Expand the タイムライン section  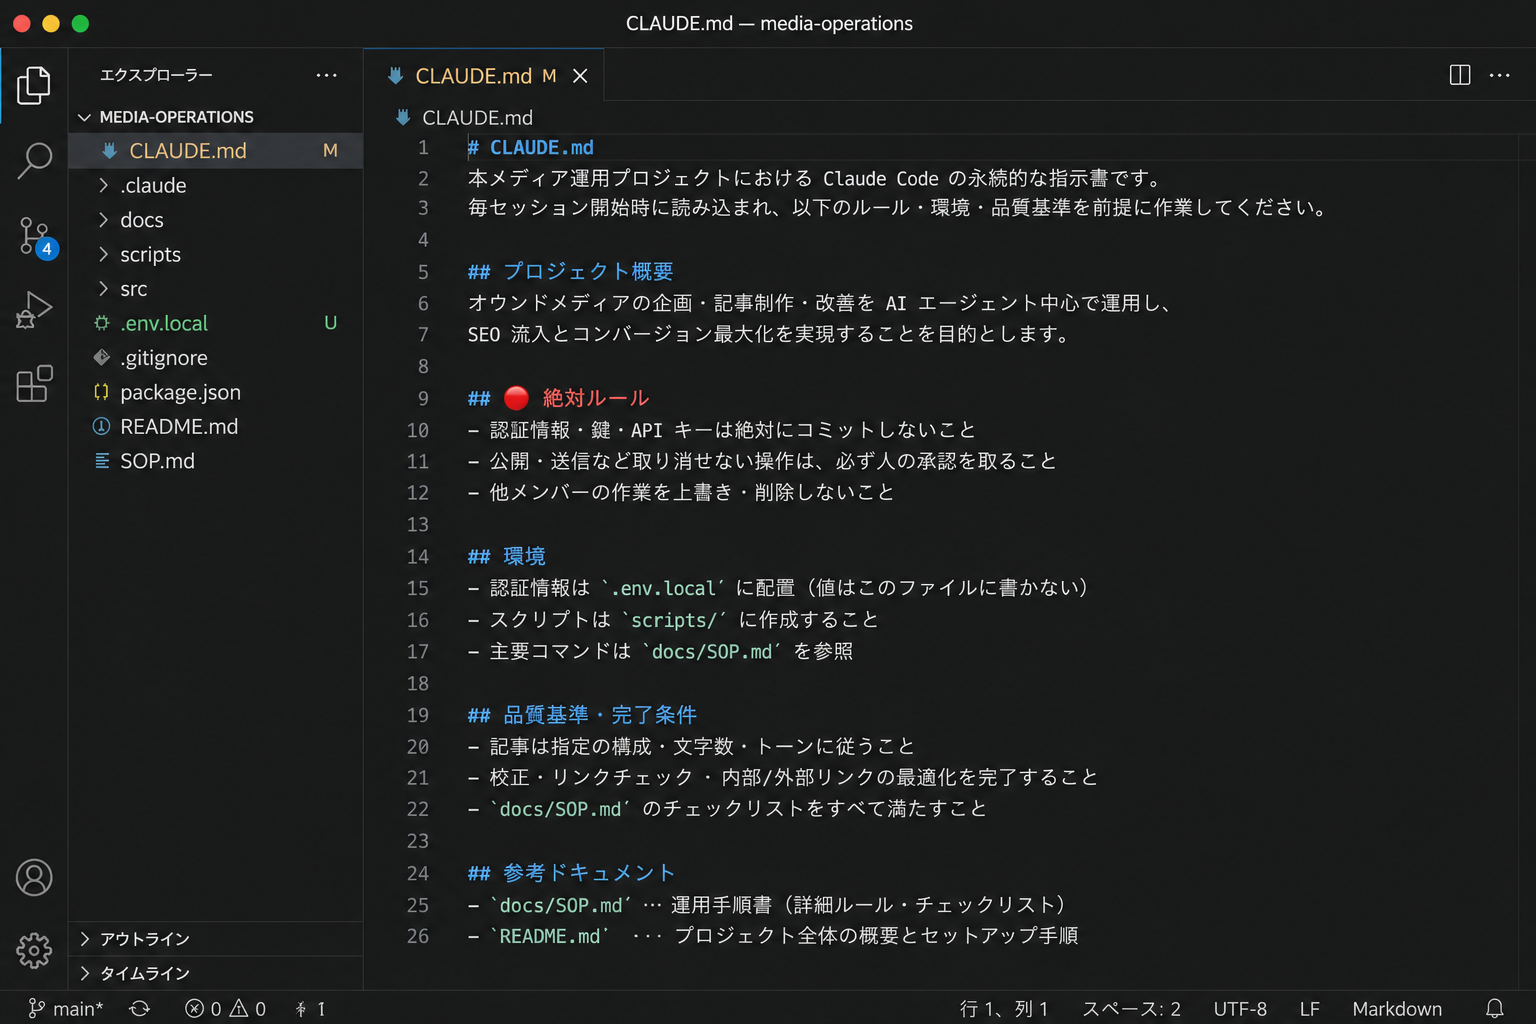tap(215, 973)
